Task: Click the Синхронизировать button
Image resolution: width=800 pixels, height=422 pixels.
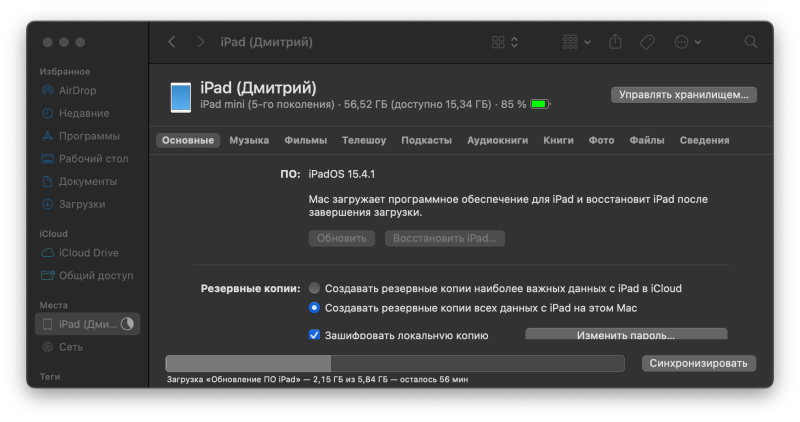Action: click(x=698, y=363)
